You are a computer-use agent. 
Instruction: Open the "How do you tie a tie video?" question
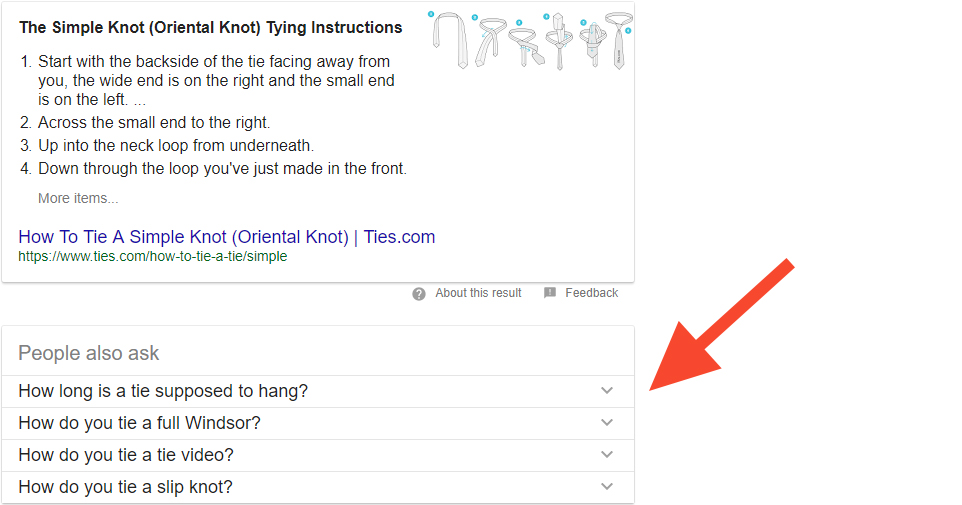(318, 455)
